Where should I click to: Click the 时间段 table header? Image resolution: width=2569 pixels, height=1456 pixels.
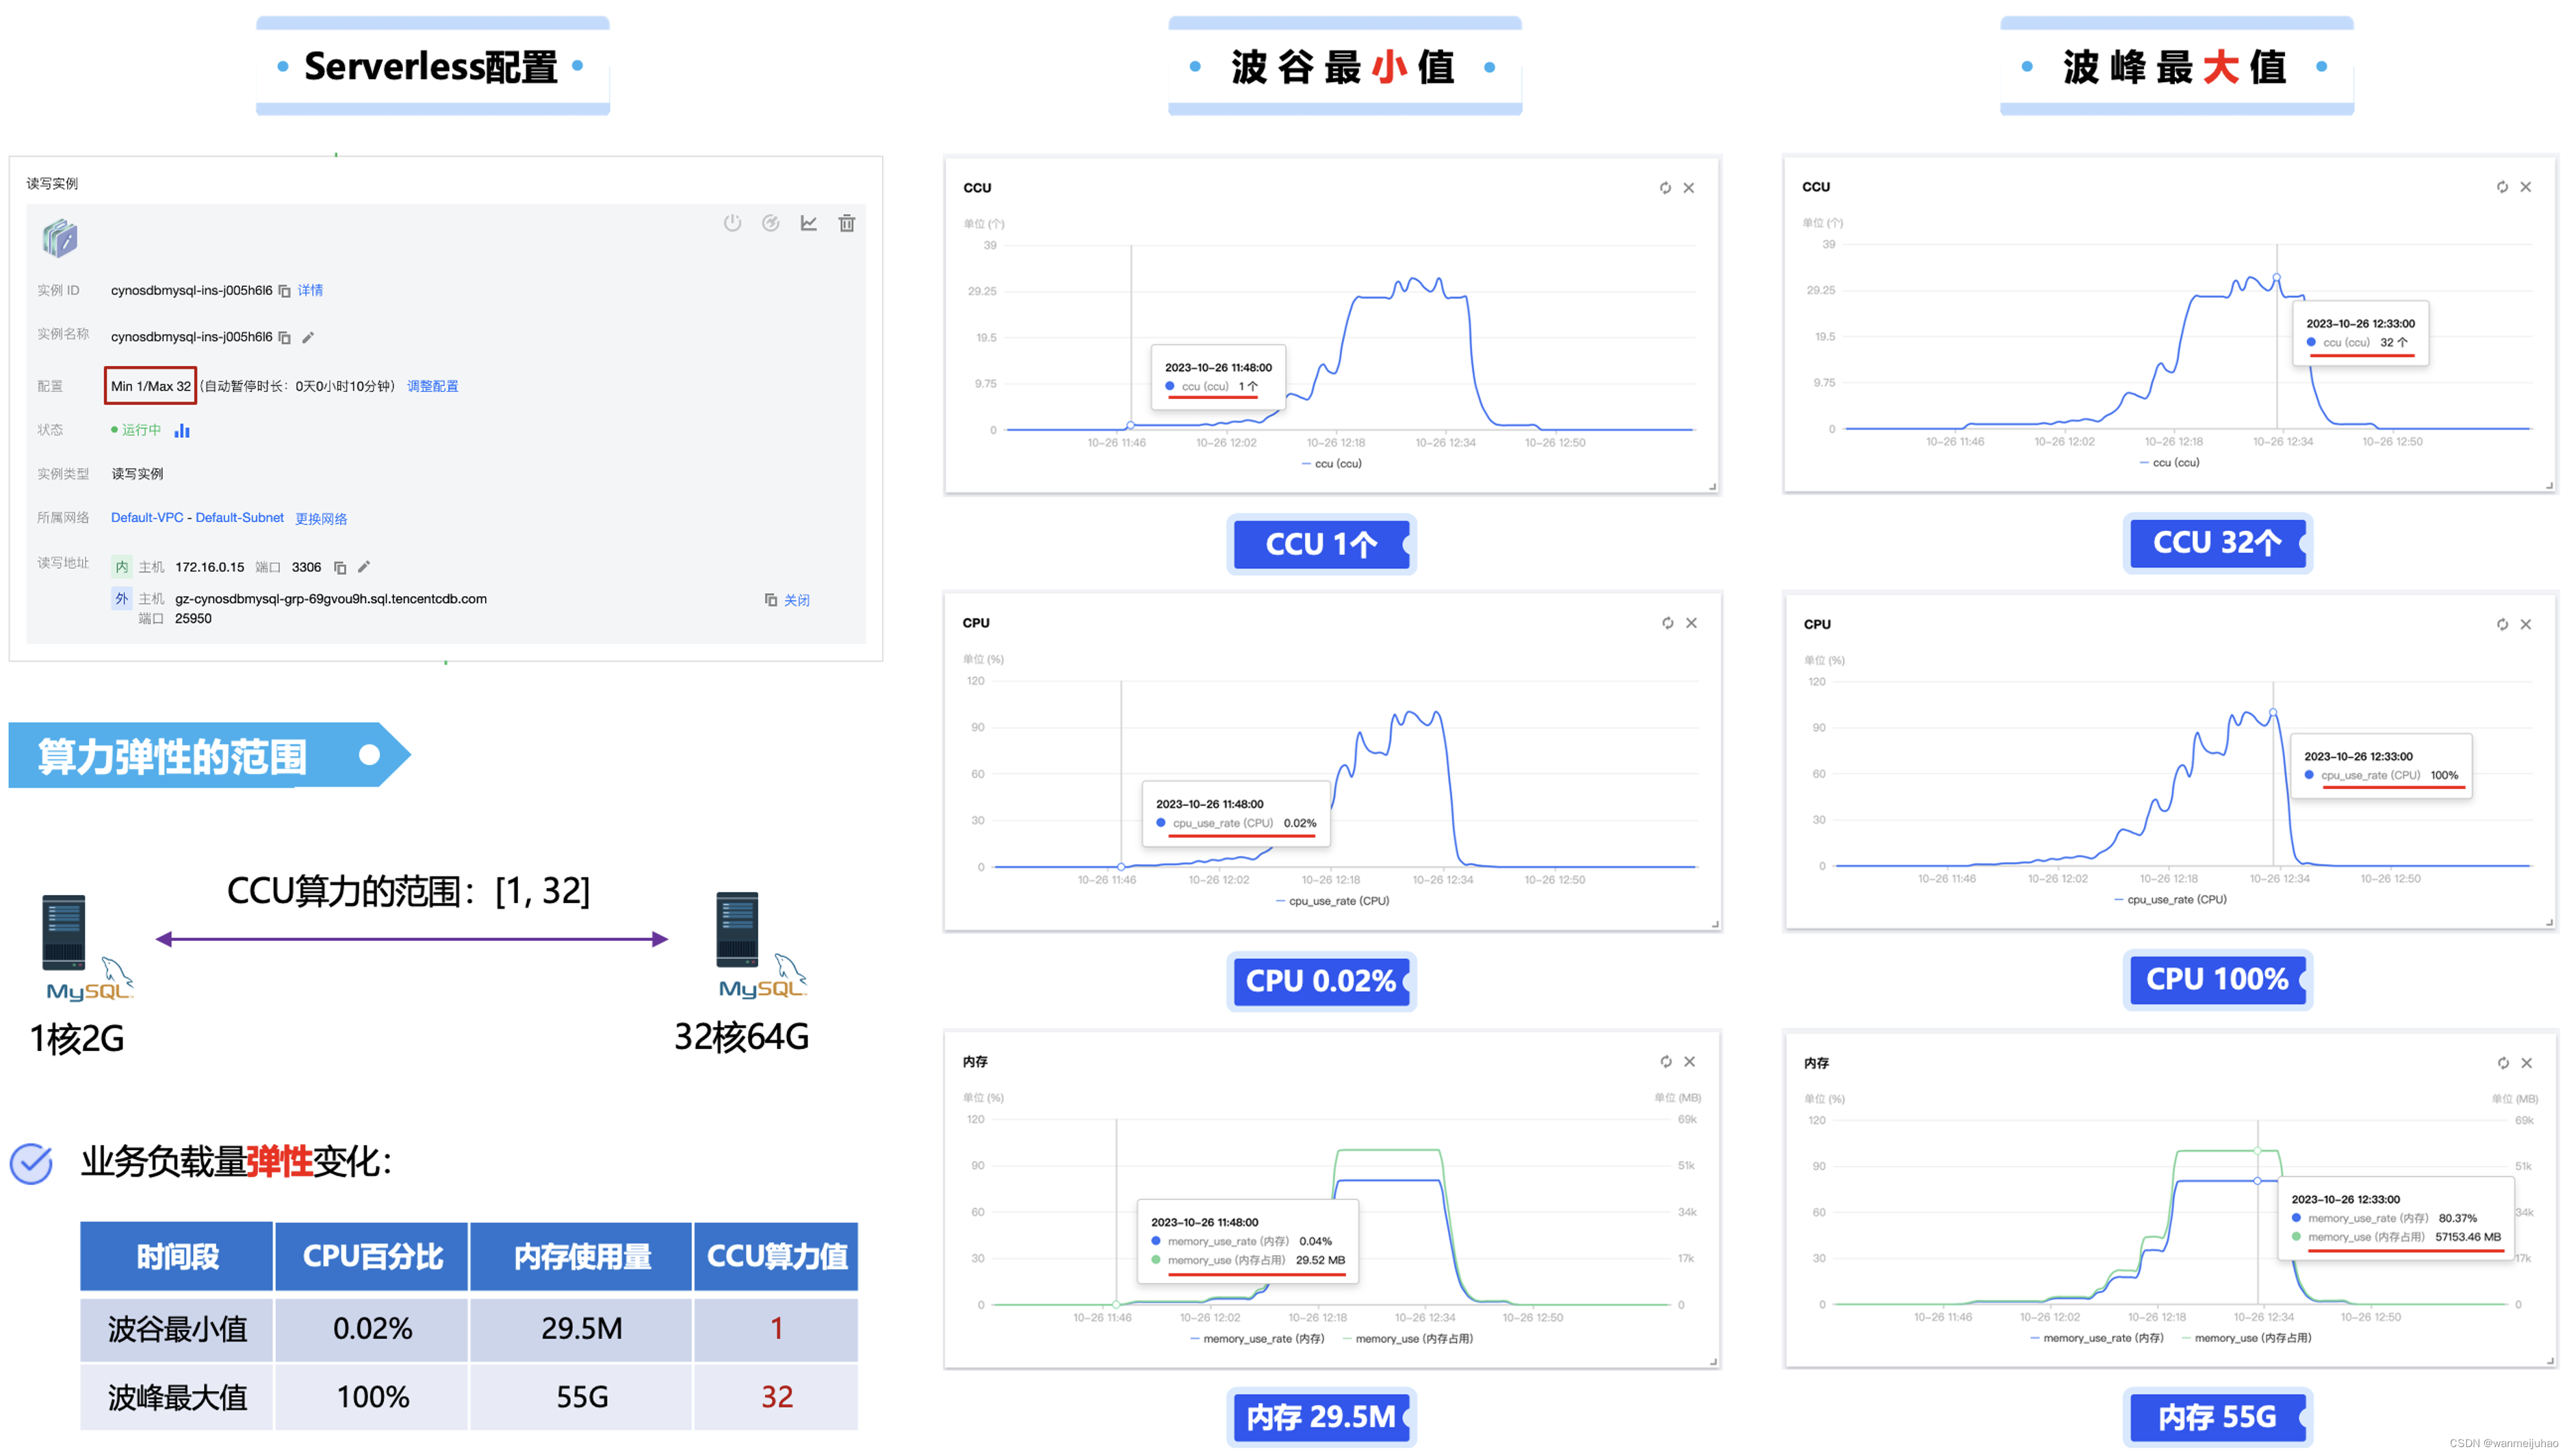click(x=177, y=1256)
